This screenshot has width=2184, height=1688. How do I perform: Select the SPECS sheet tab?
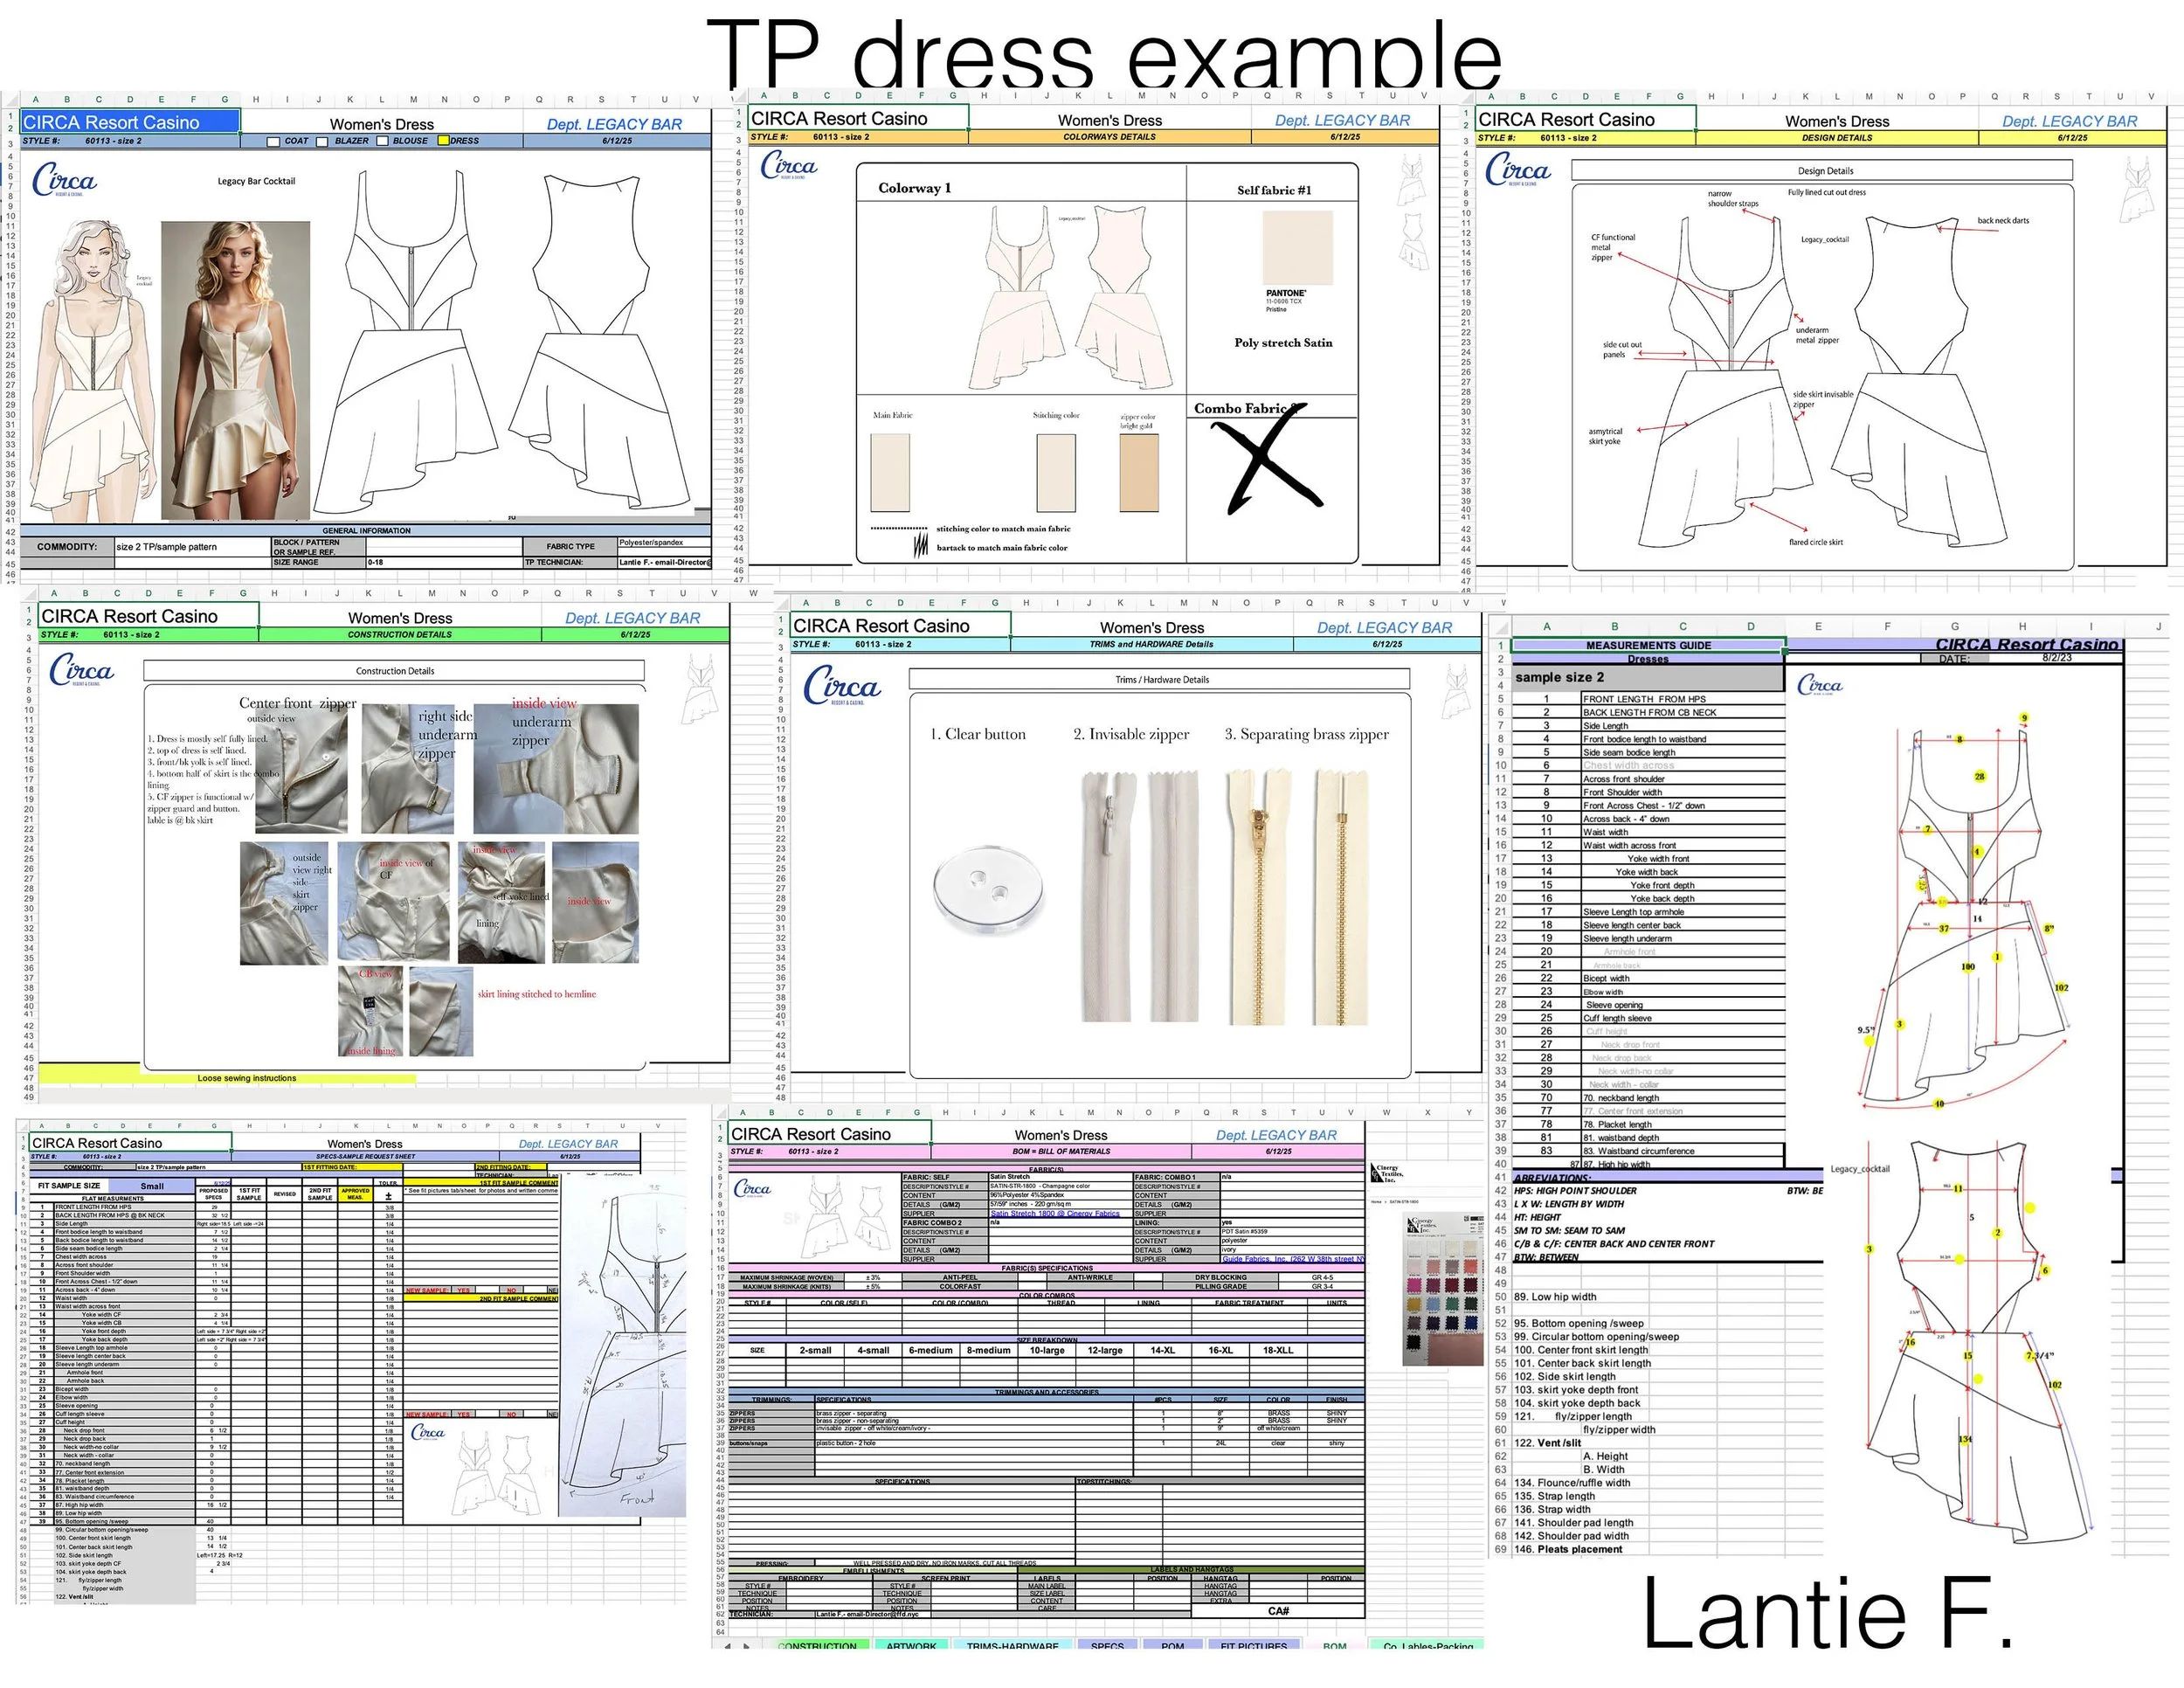coord(1107,1644)
